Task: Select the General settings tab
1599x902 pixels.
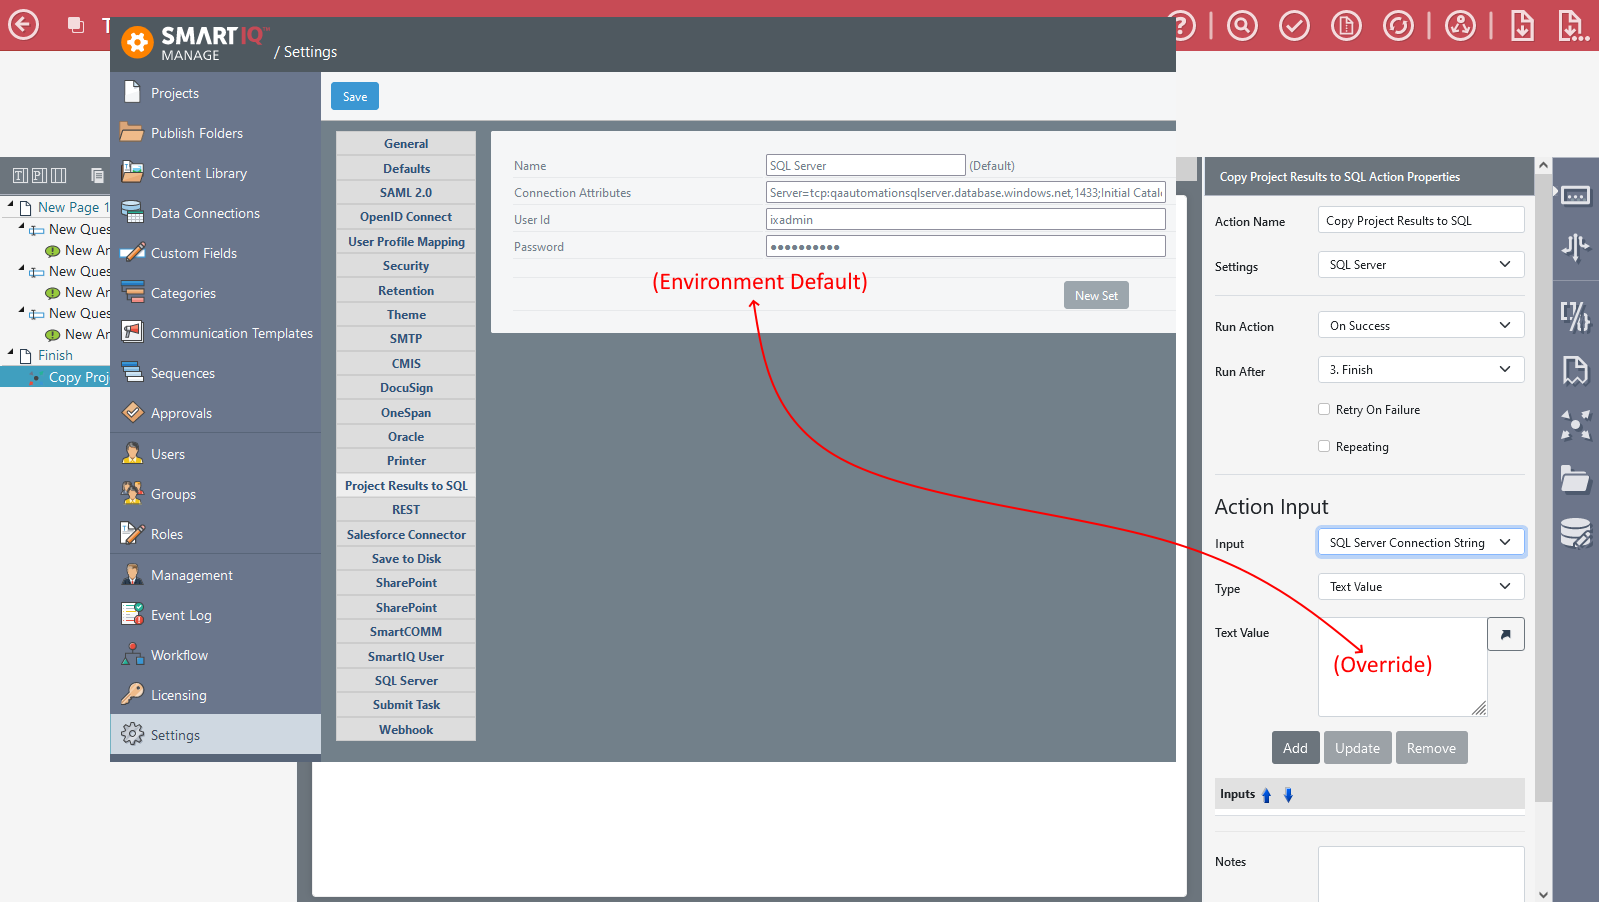Action: [x=406, y=144]
